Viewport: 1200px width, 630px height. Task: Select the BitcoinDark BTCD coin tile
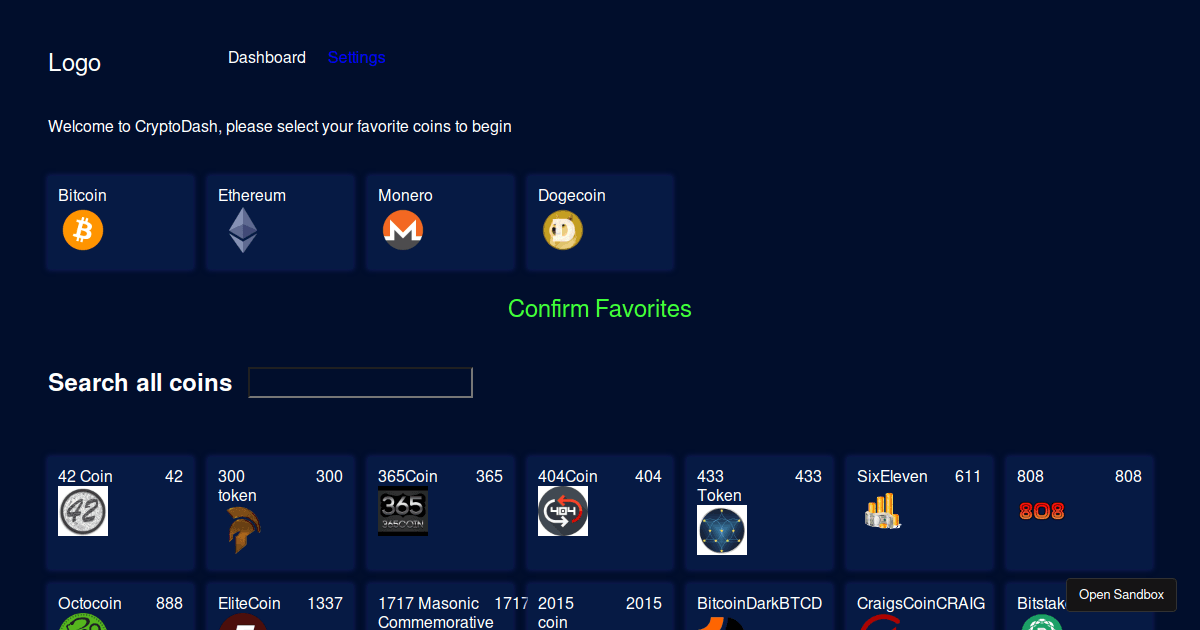(759, 606)
